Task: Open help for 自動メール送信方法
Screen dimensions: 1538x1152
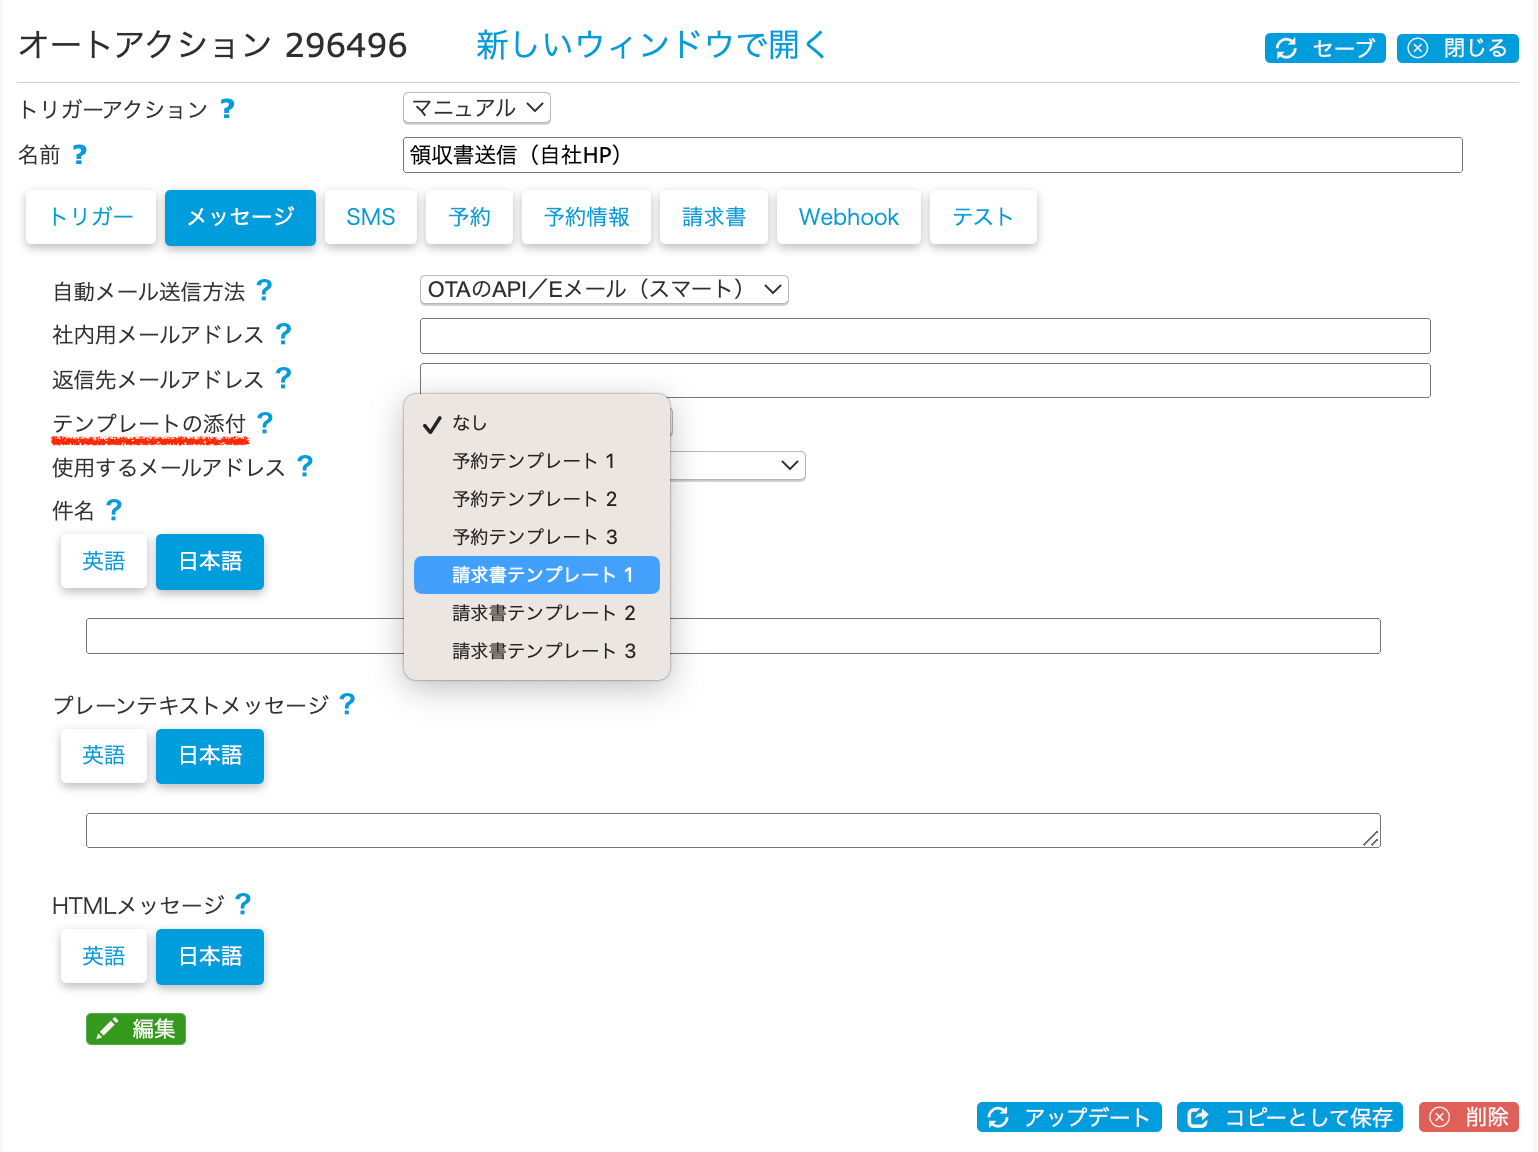Action: (x=264, y=290)
